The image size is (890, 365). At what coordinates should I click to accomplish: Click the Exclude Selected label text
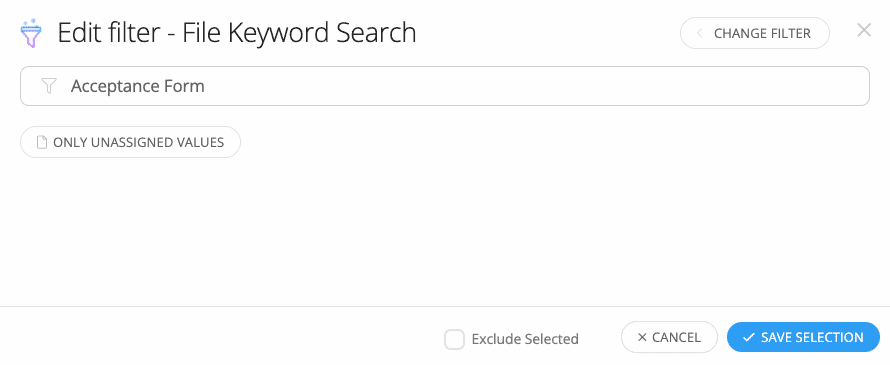click(x=525, y=339)
